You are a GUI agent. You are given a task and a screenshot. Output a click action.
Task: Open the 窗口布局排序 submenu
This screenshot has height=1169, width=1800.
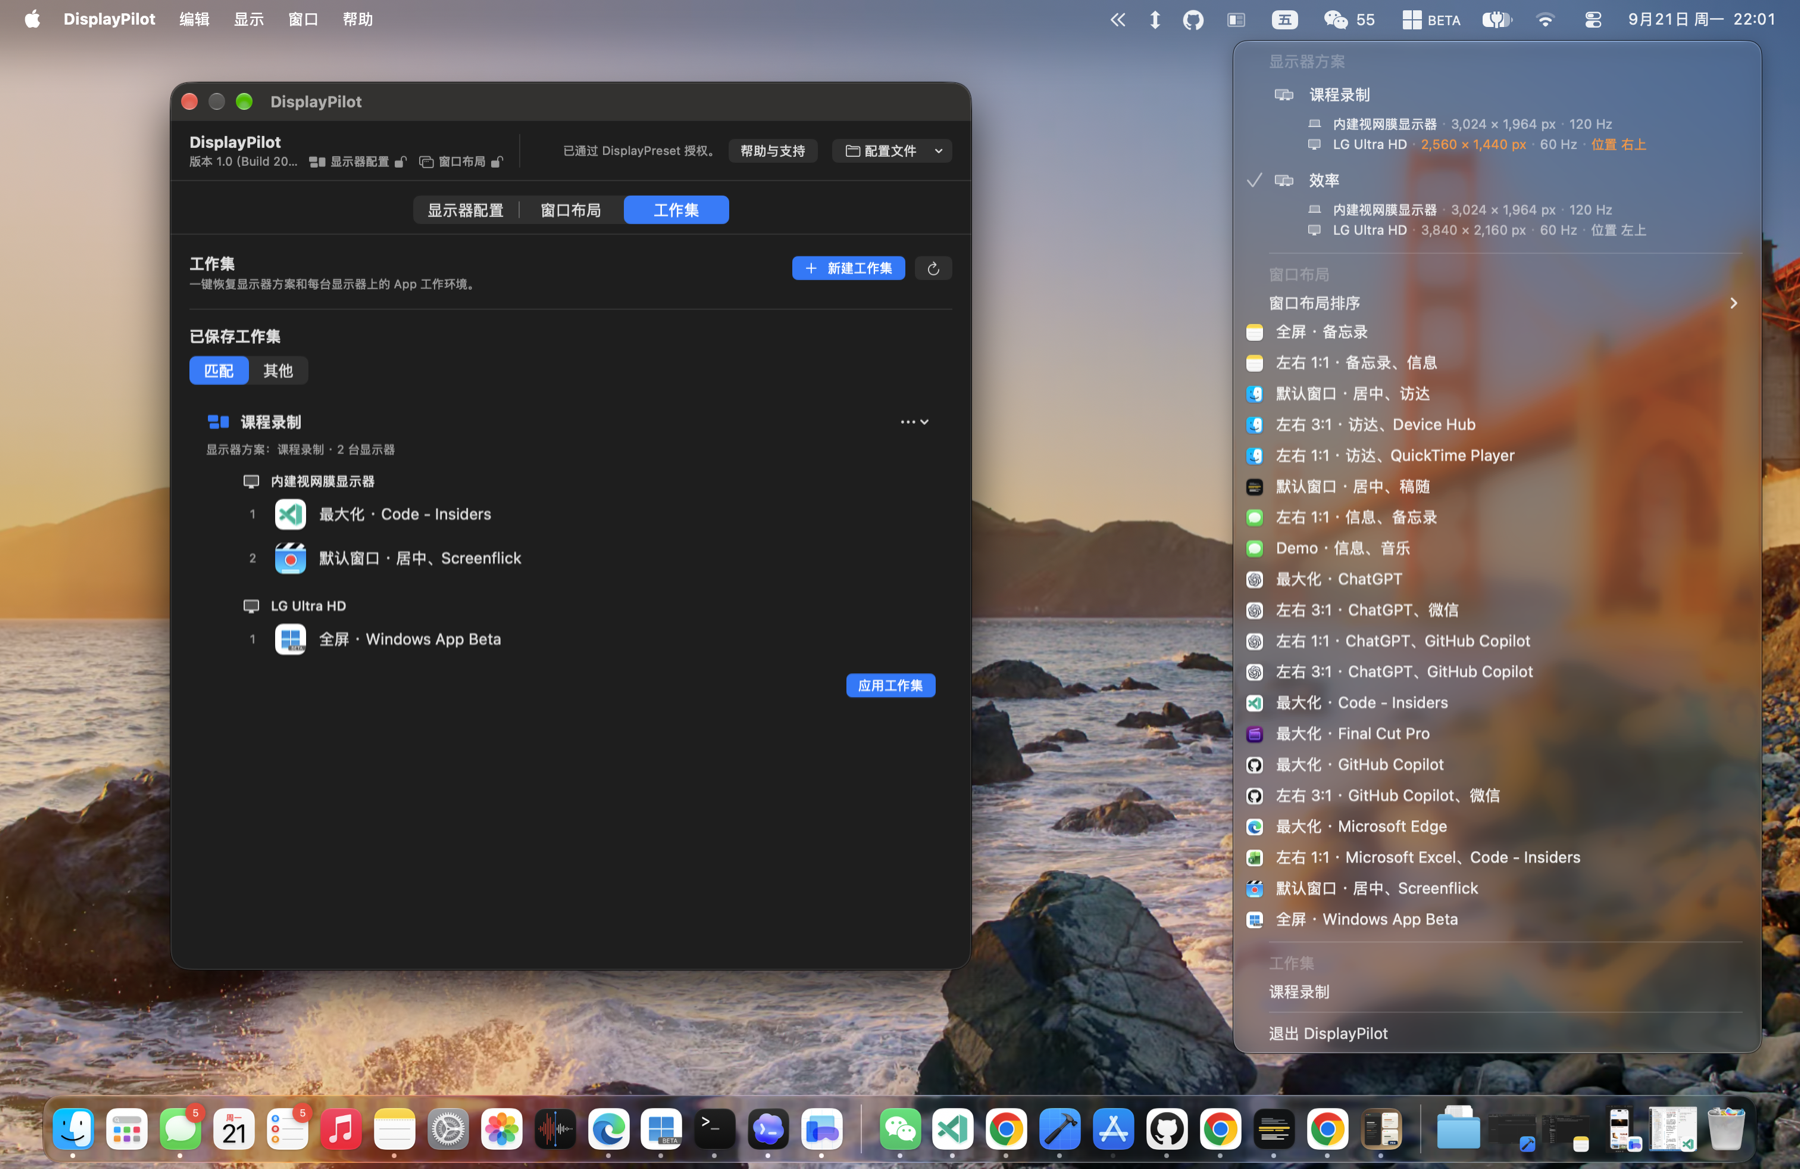1497,303
